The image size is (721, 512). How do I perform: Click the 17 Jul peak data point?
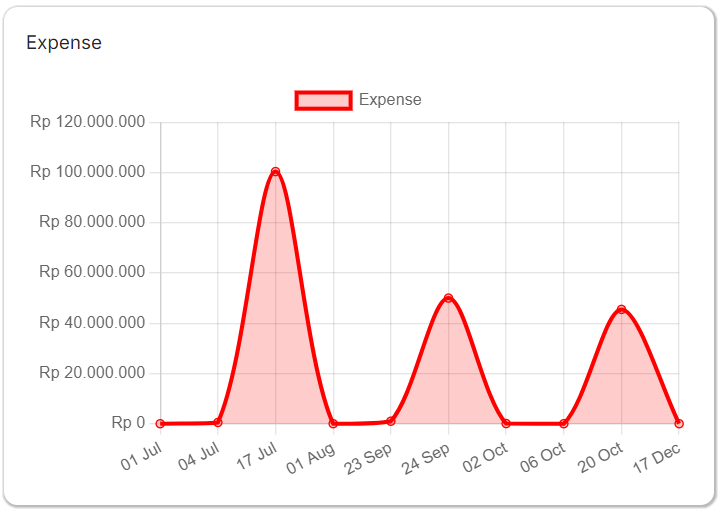(x=275, y=172)
